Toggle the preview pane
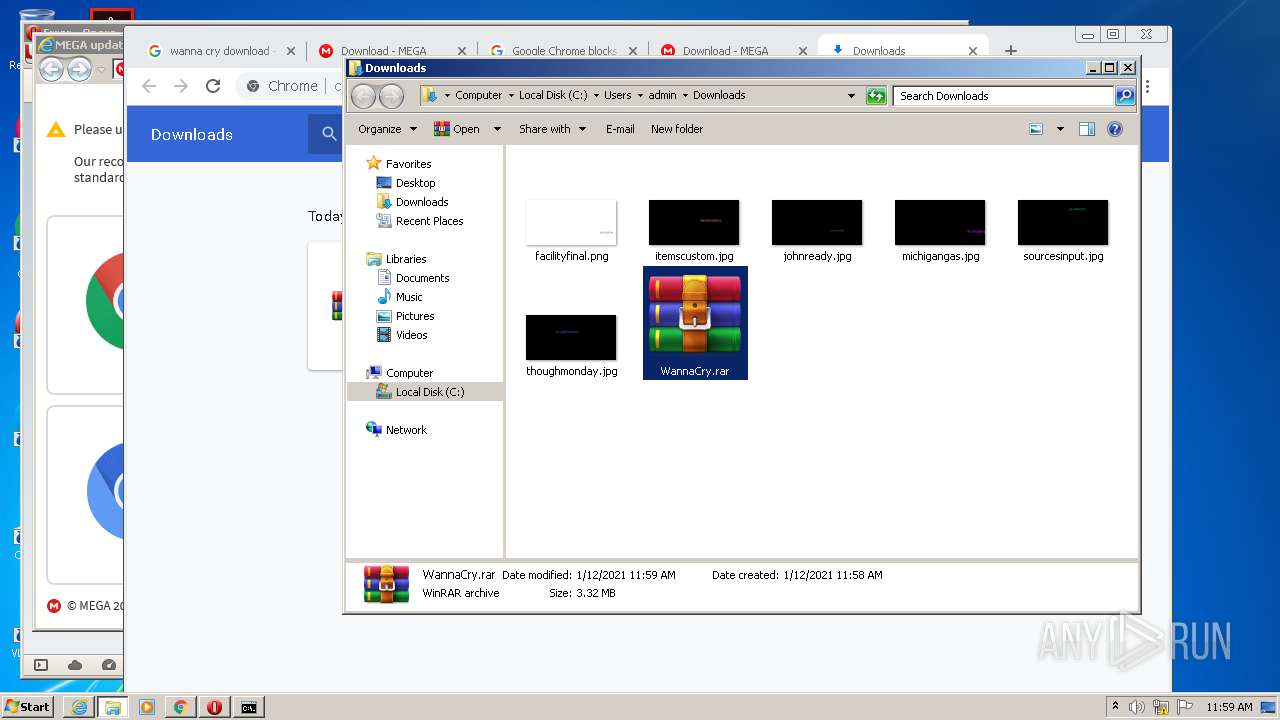Screen dimensions: 1280x720 point(1087,129)
